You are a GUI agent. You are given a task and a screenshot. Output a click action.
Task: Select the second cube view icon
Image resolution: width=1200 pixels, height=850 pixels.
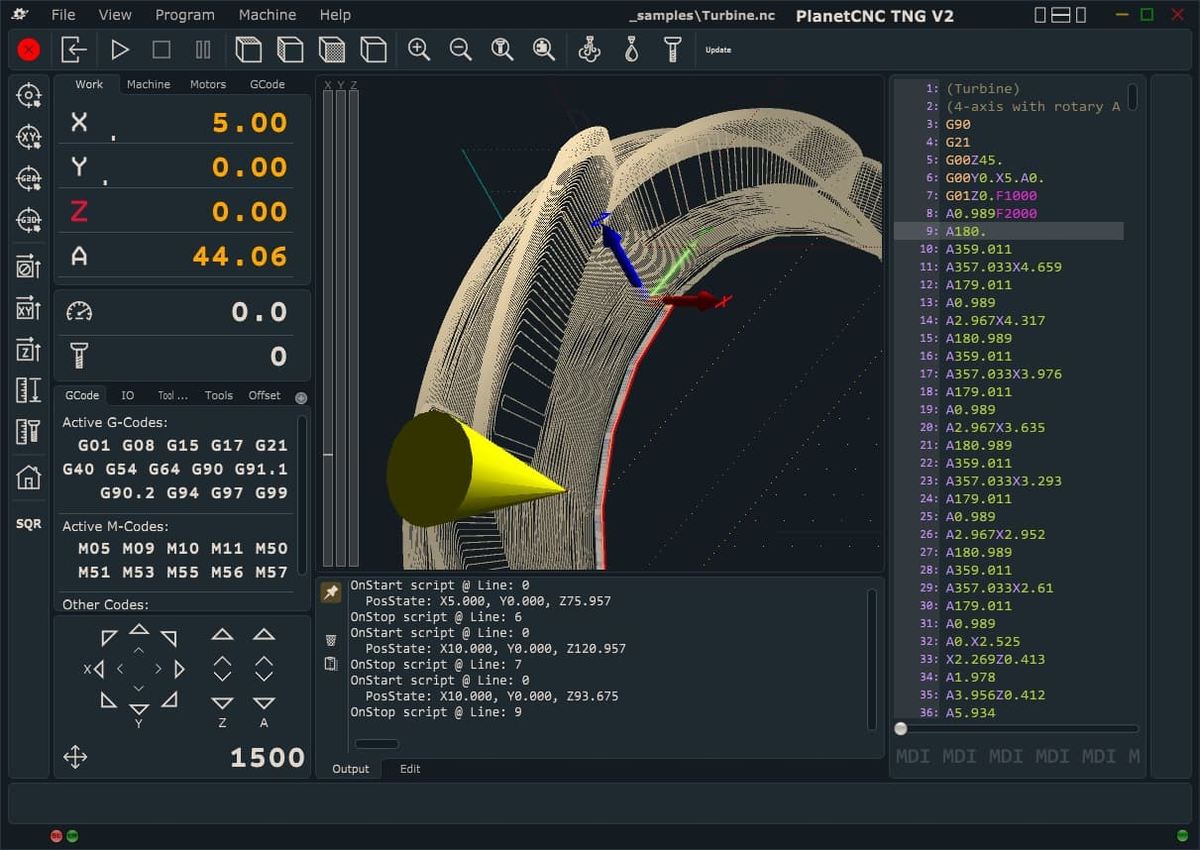click(x=290, y=50)
